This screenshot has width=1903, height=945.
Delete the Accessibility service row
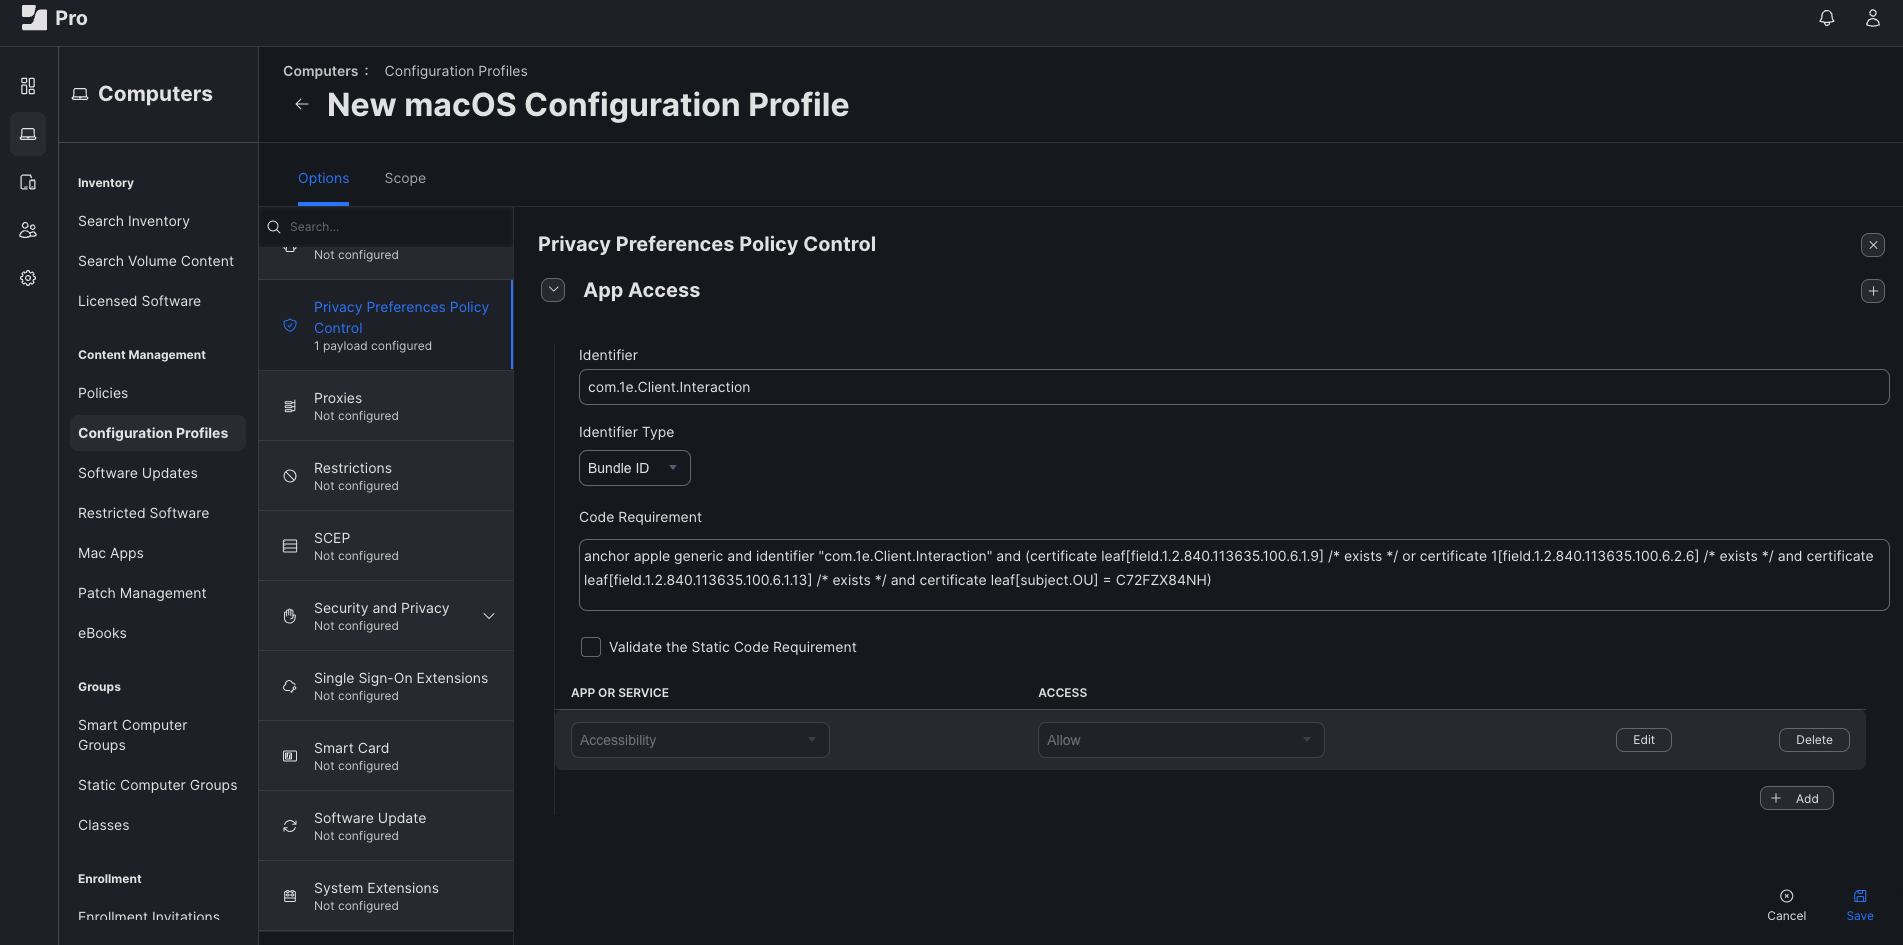click(1813, 740)
